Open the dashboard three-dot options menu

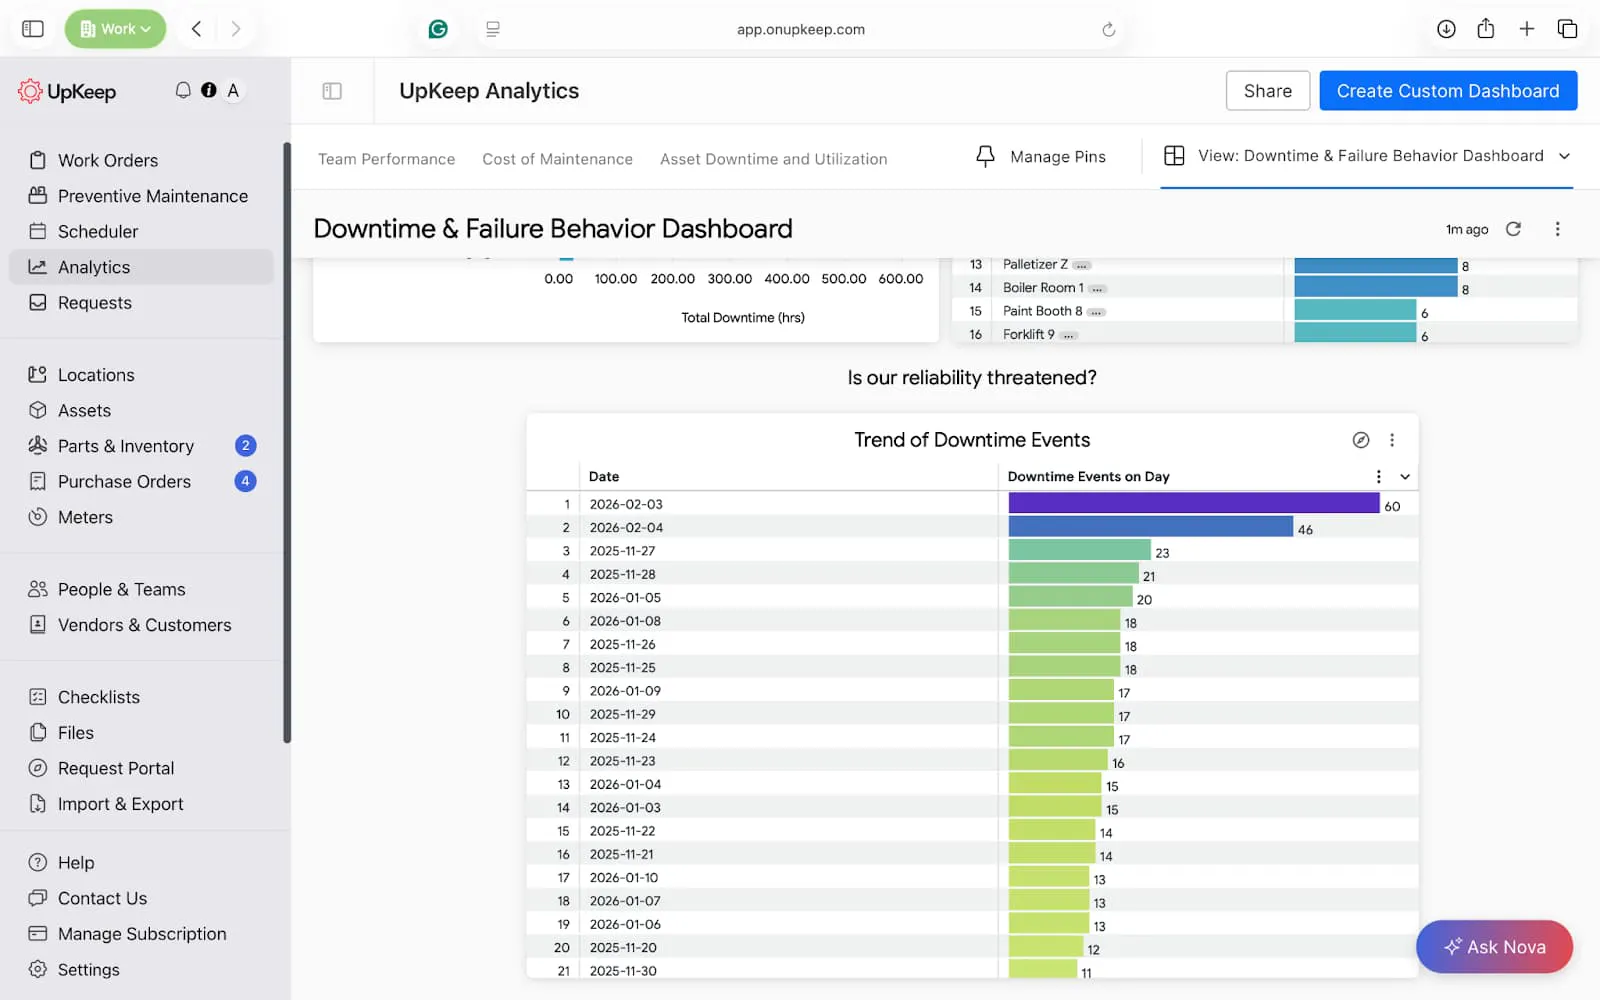tap(1557, 229)
